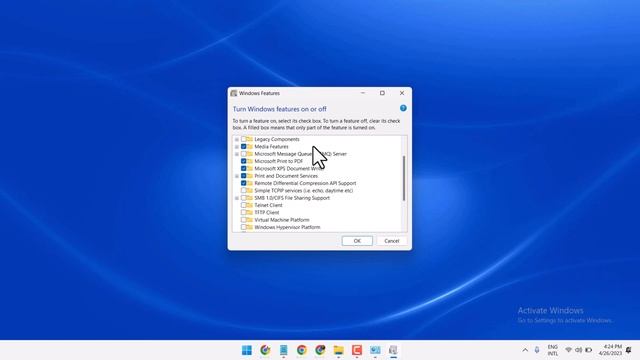The height and width of the screenshot is (360, 640).
Task: Uncheck Microsoft Print to PDF checkbox
Action: click(243, 161)
